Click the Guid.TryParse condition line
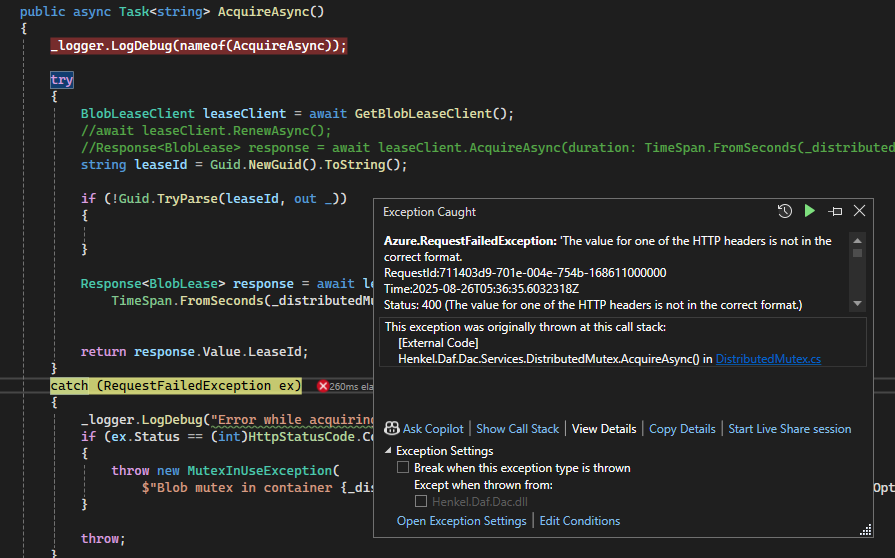The width and height of the screenshot is (895, 558). [213, 199]
